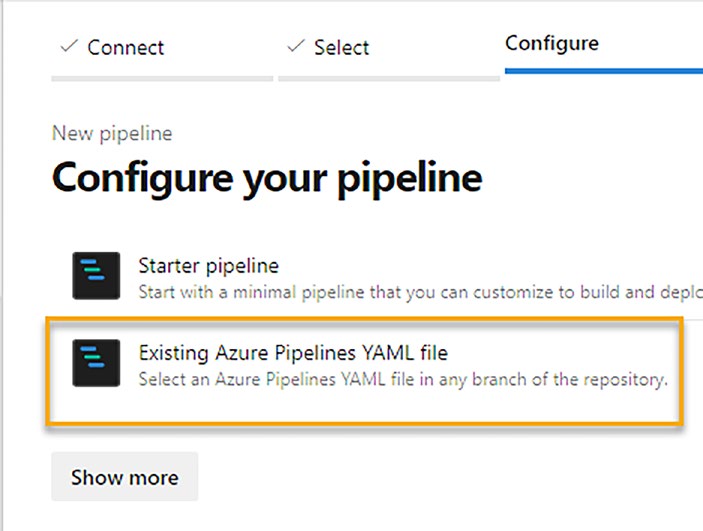Click the New pipeline label
The width and height of the screenshot is (703, 531).
pyautogui.click(x=112, y=133)
